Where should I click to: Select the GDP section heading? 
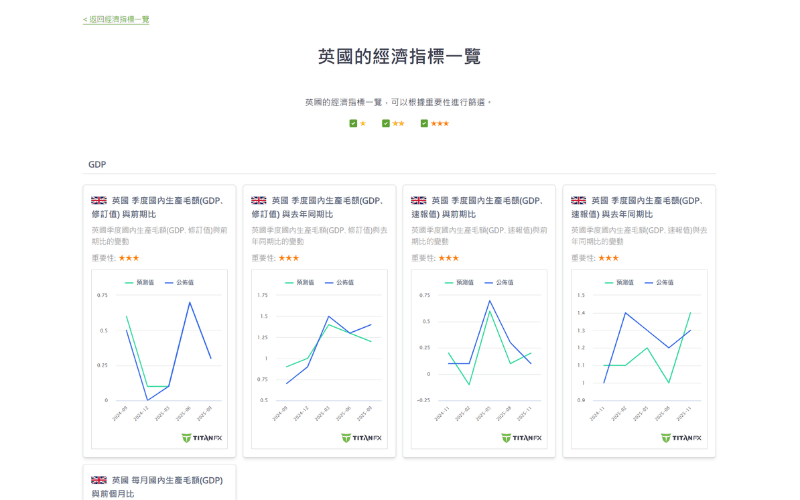97,164
